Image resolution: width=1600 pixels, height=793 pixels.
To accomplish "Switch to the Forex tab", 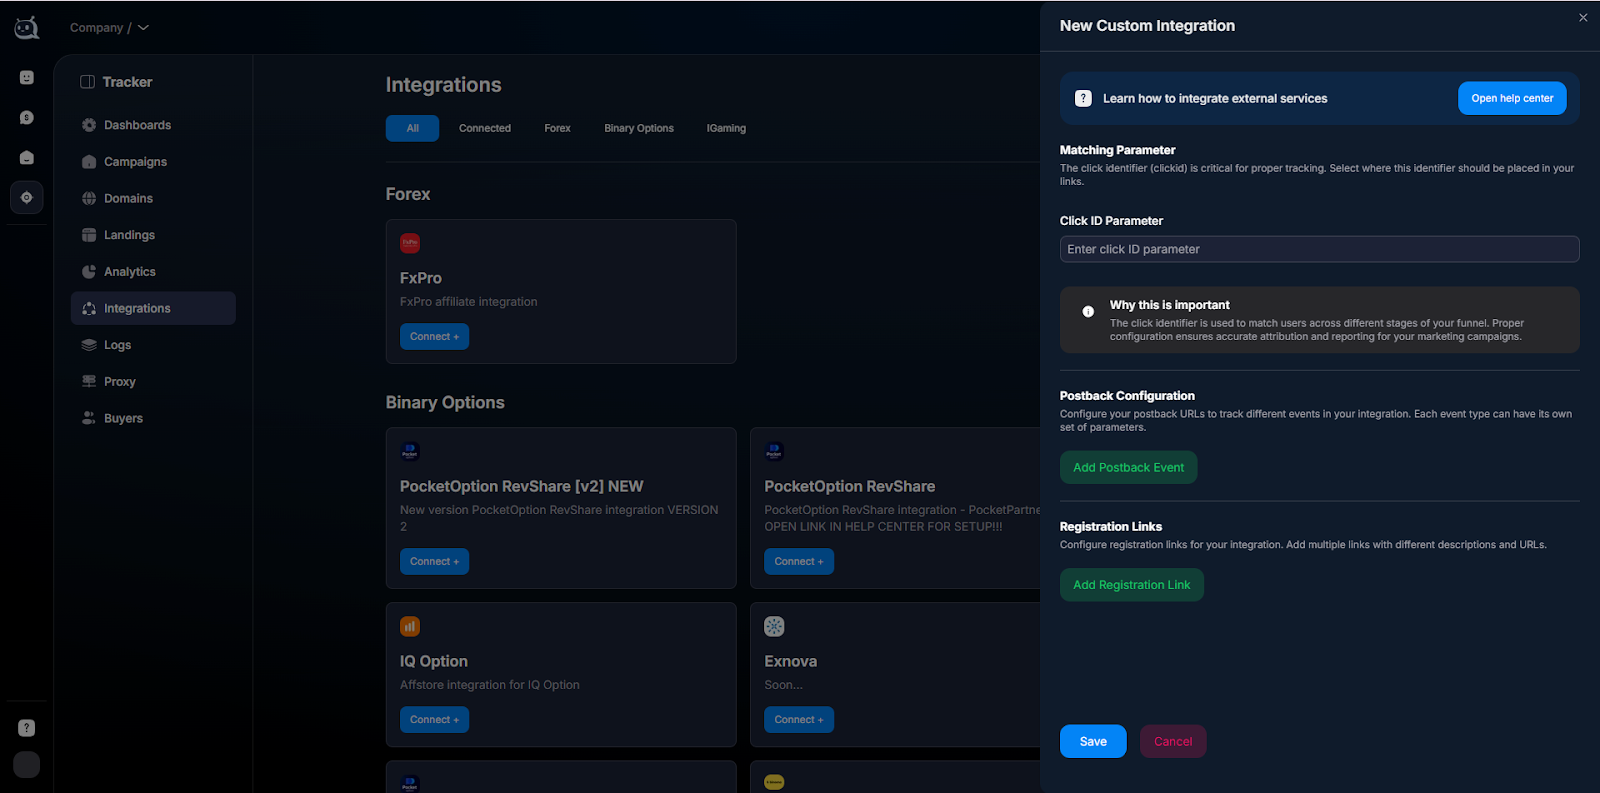I will point(558,128).
